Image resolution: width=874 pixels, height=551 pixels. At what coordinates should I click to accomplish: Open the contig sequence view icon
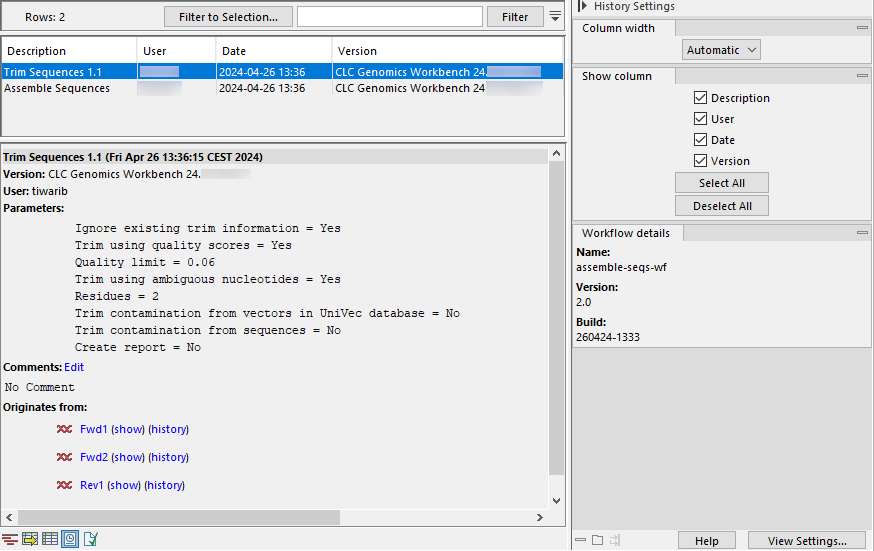pos(10,540)
